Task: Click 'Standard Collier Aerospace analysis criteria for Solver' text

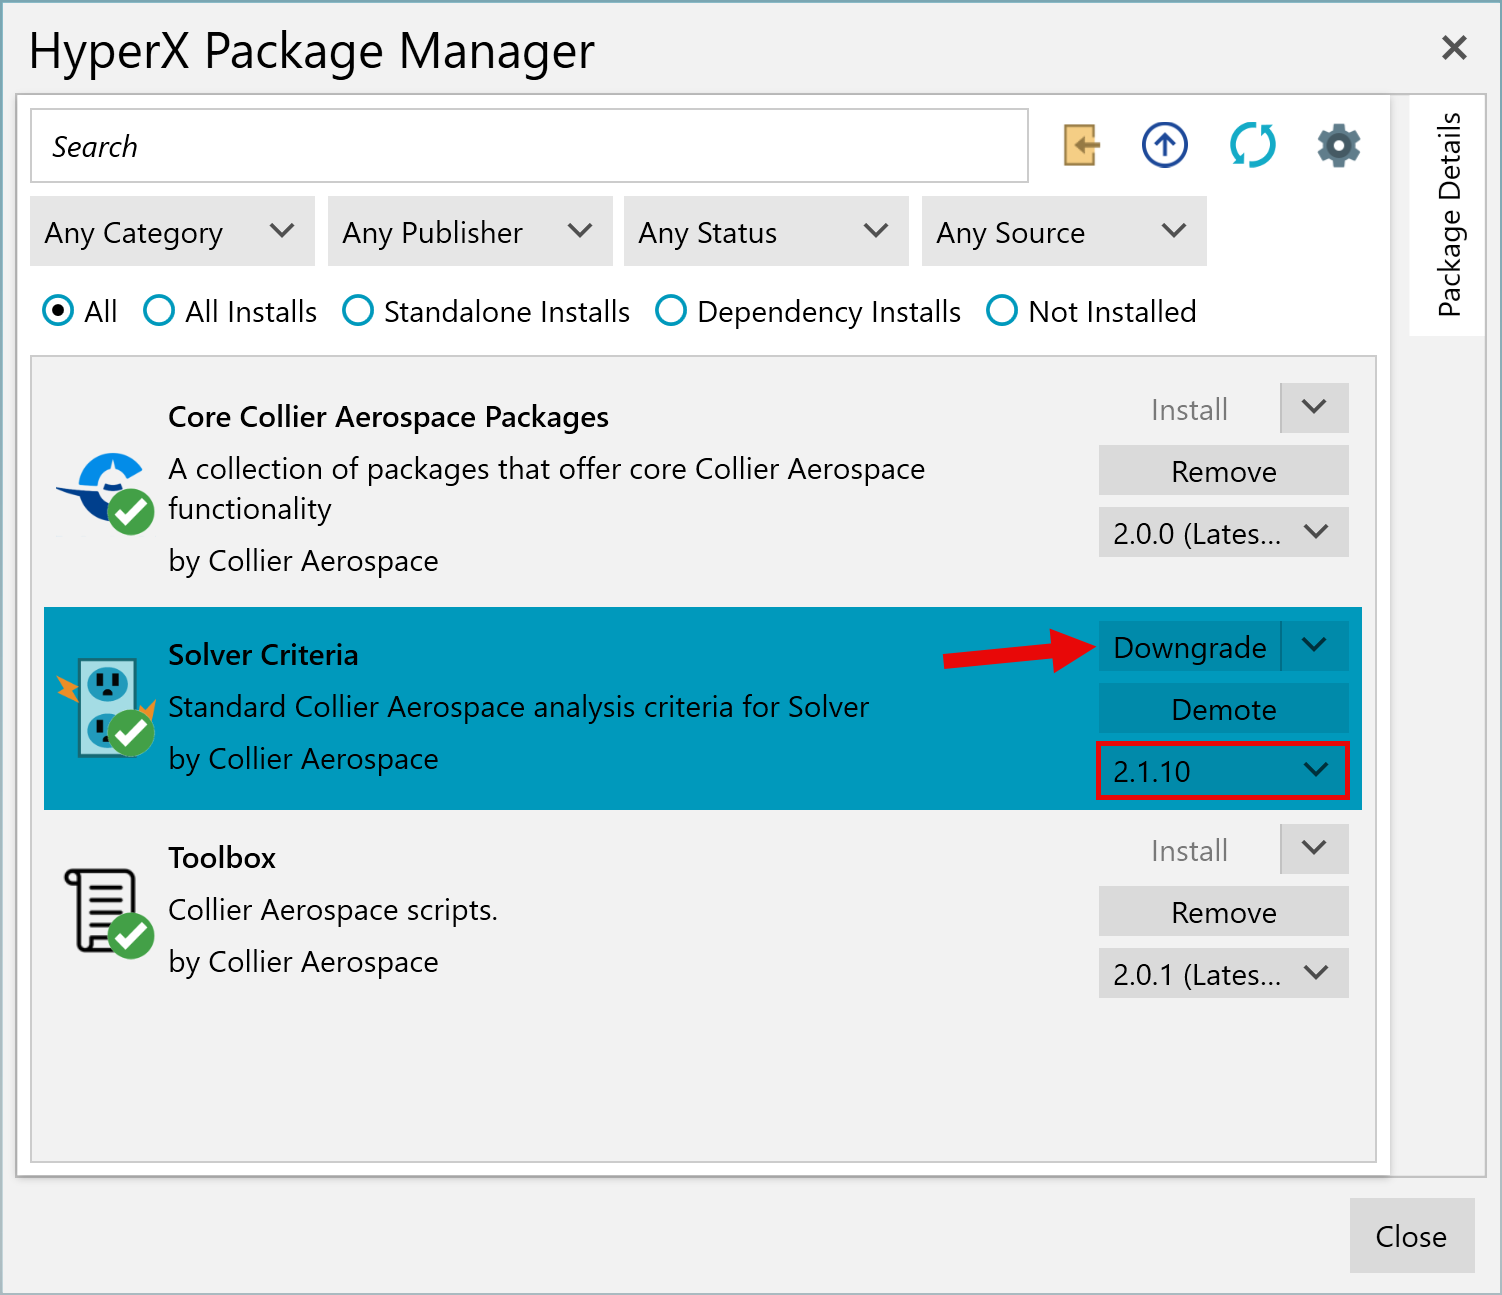Action: 519,706
